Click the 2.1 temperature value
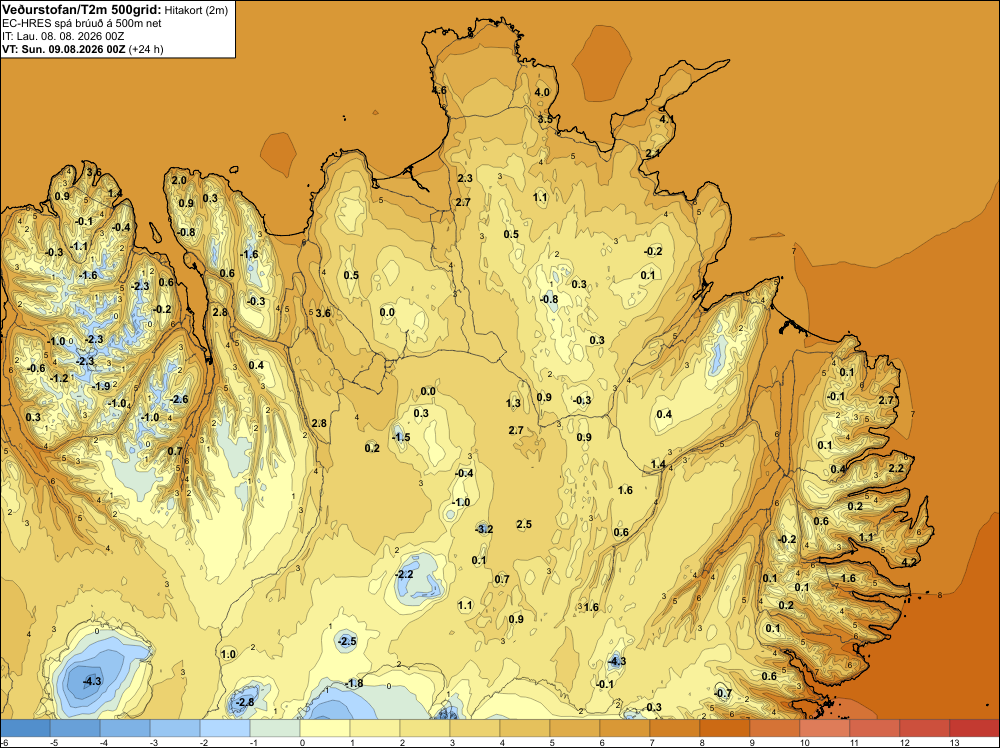 point(652,154)
